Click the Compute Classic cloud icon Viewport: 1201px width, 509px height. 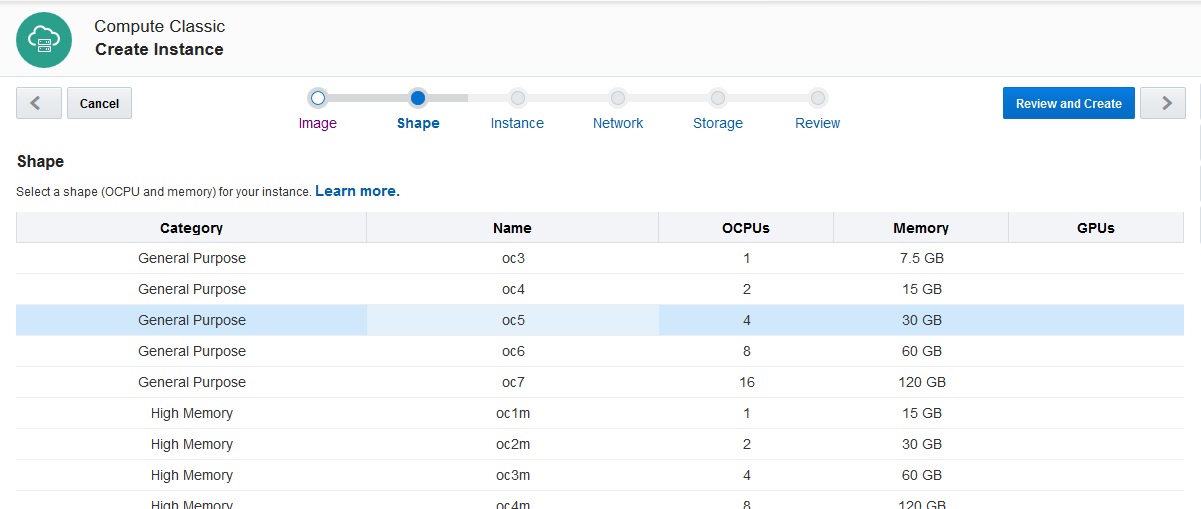[44, 40]
